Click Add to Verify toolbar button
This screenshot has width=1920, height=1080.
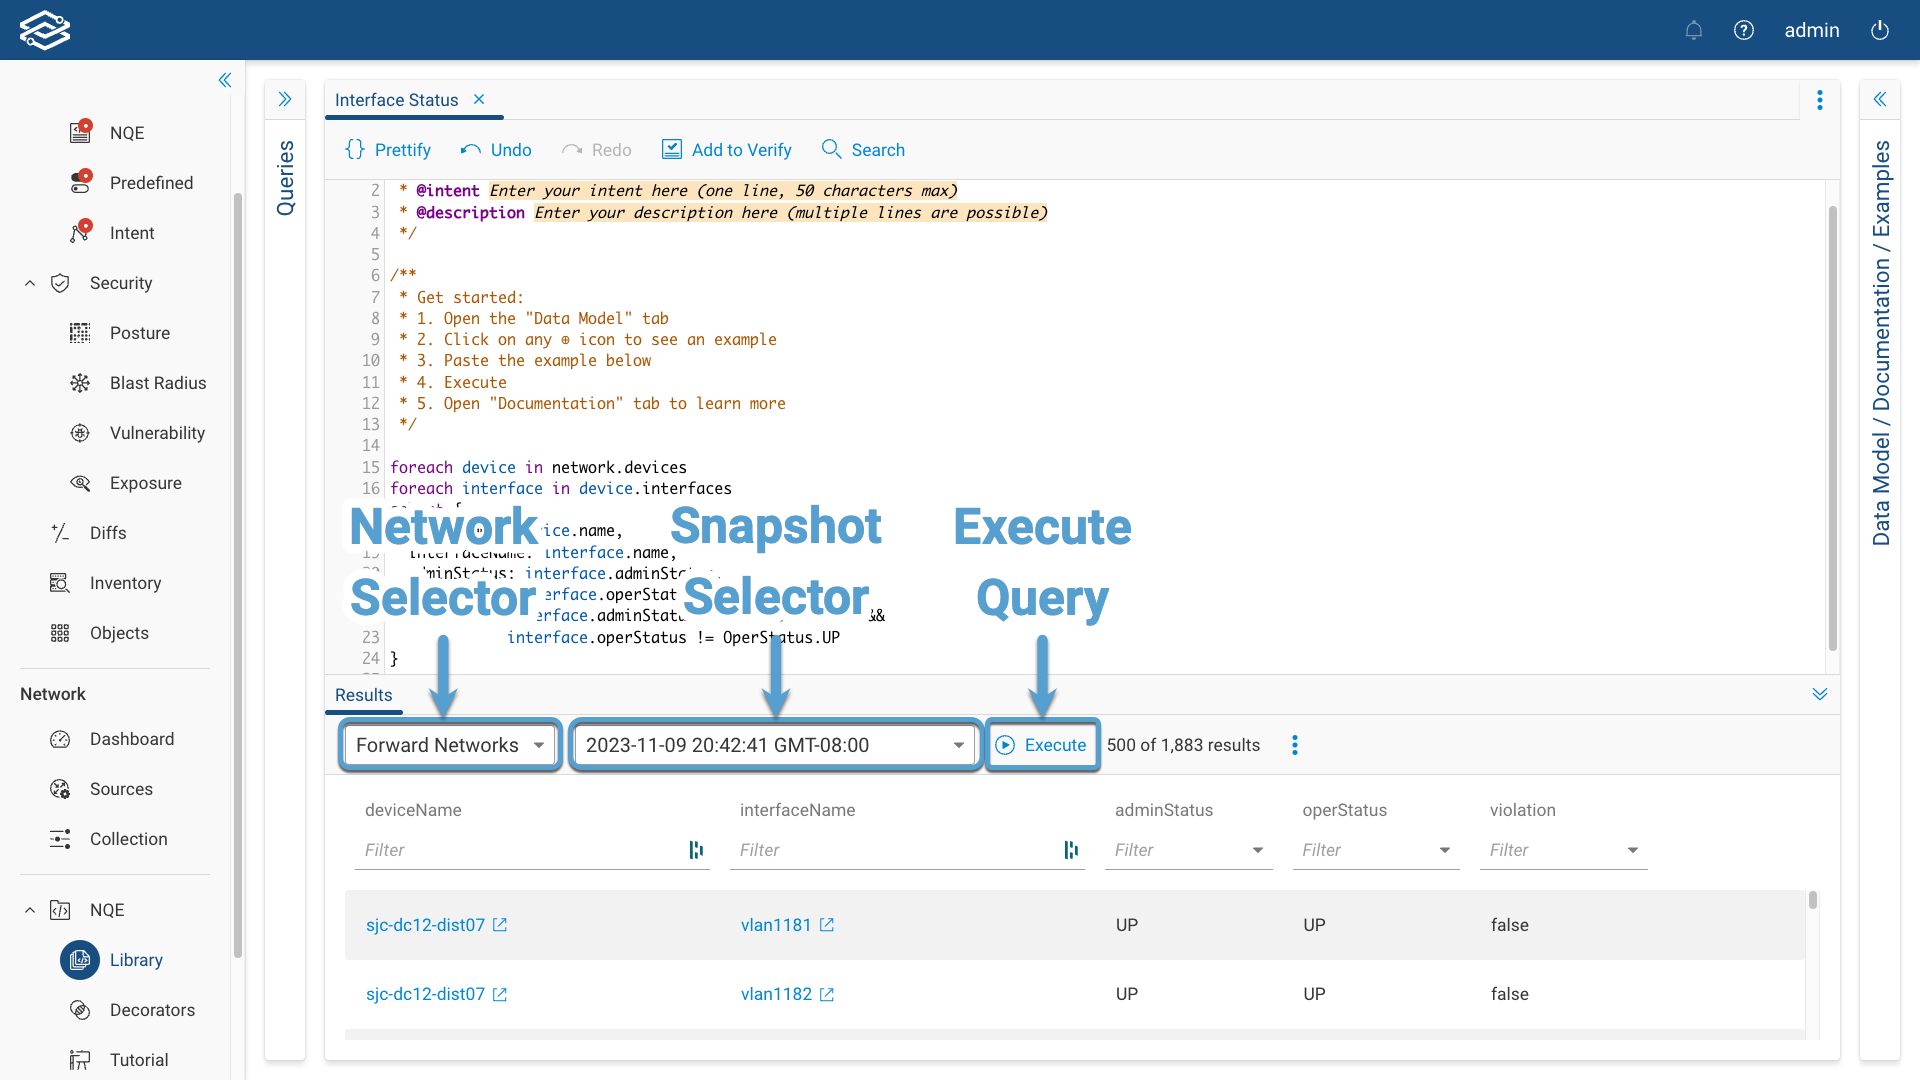[x=727, y=150]
